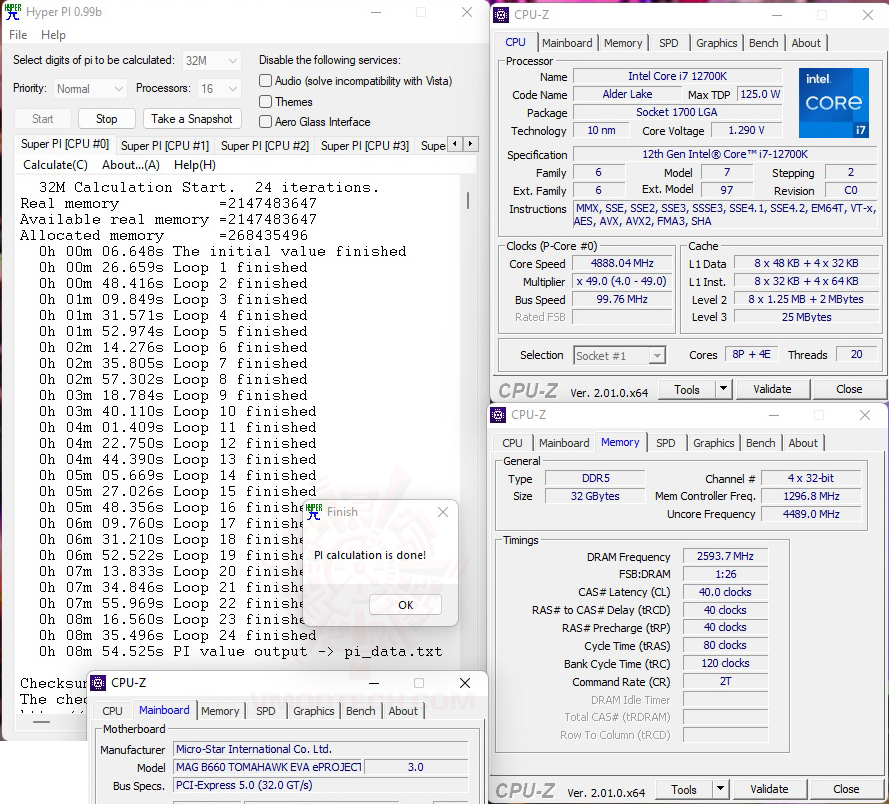This screenshot has width=889, height=804.
Task: Click the Super PI log vertical scrollbar
Action: click(x=468, y=200)
